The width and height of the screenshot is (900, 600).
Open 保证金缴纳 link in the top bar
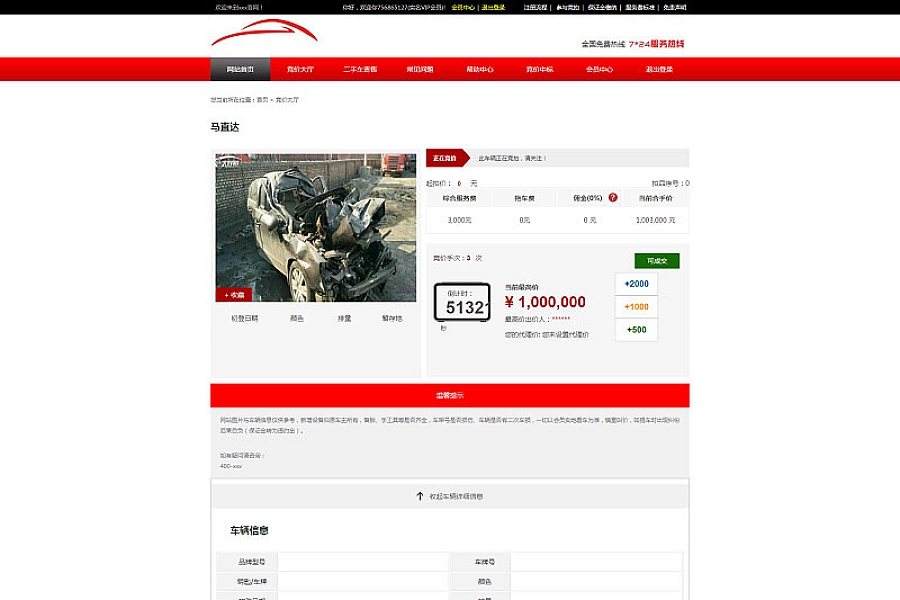(x=602, y=7)
